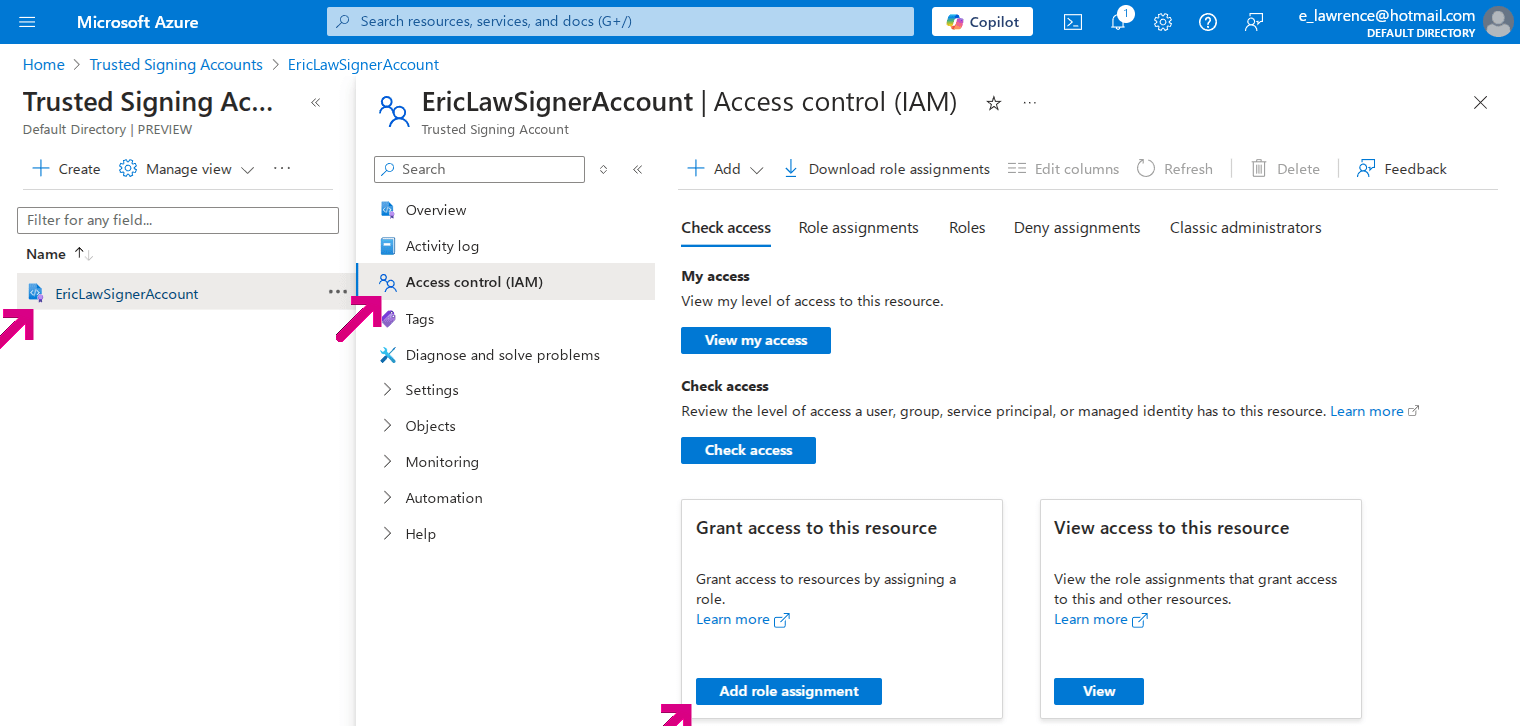1520x726 pixels.
Task: Go to Trusted Signing Accounts breadcrumb
Action: click(x=176, y=65)
